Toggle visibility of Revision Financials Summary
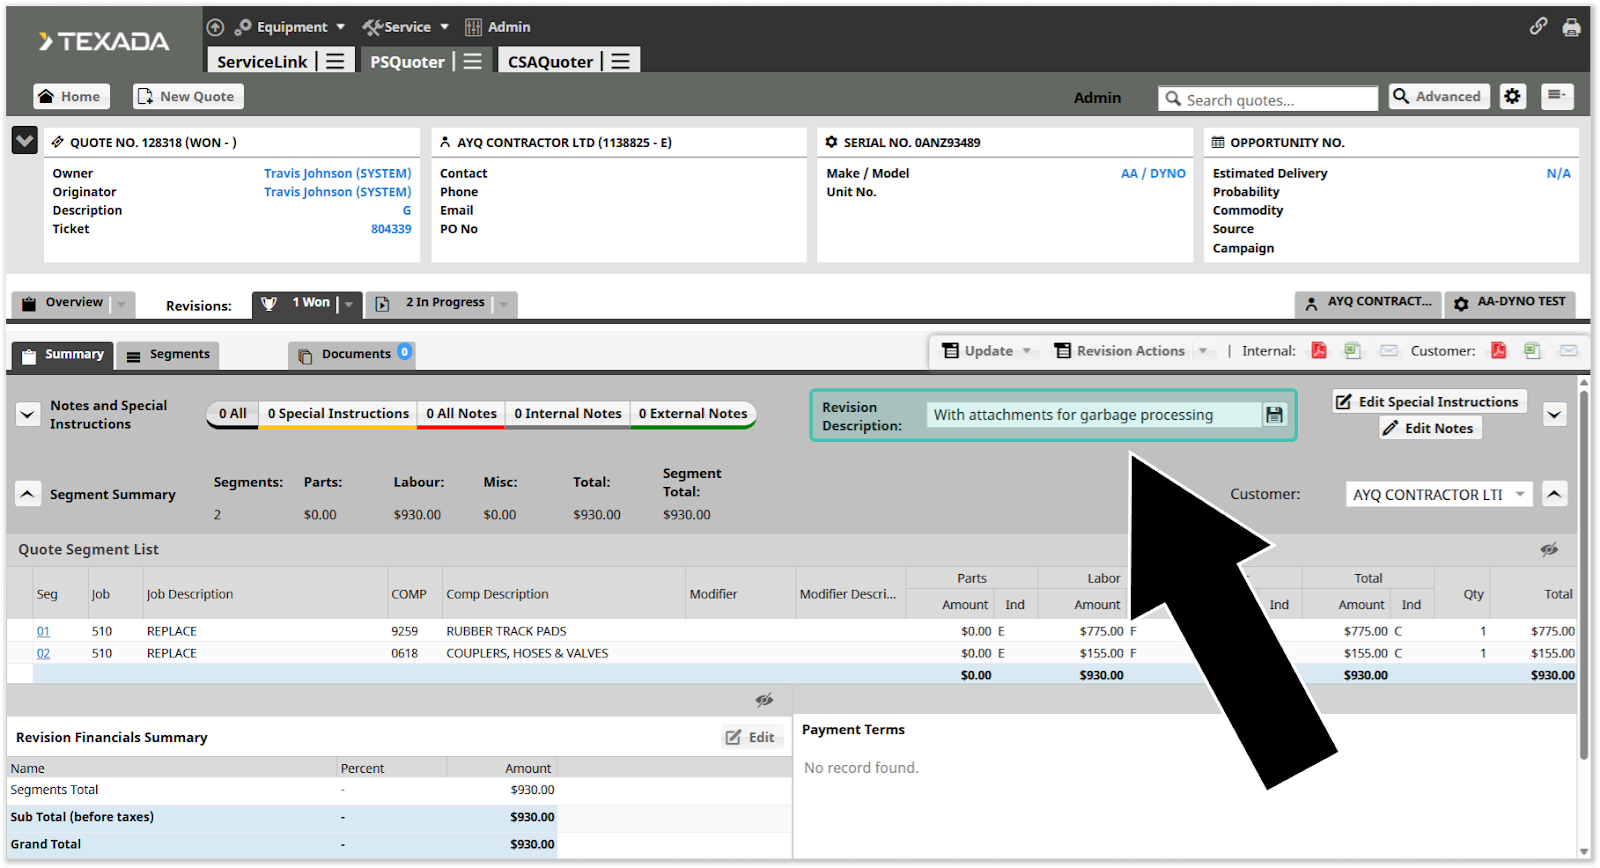Image resolution: width=1600 pixels, height=868 pixels. (764, 700)
